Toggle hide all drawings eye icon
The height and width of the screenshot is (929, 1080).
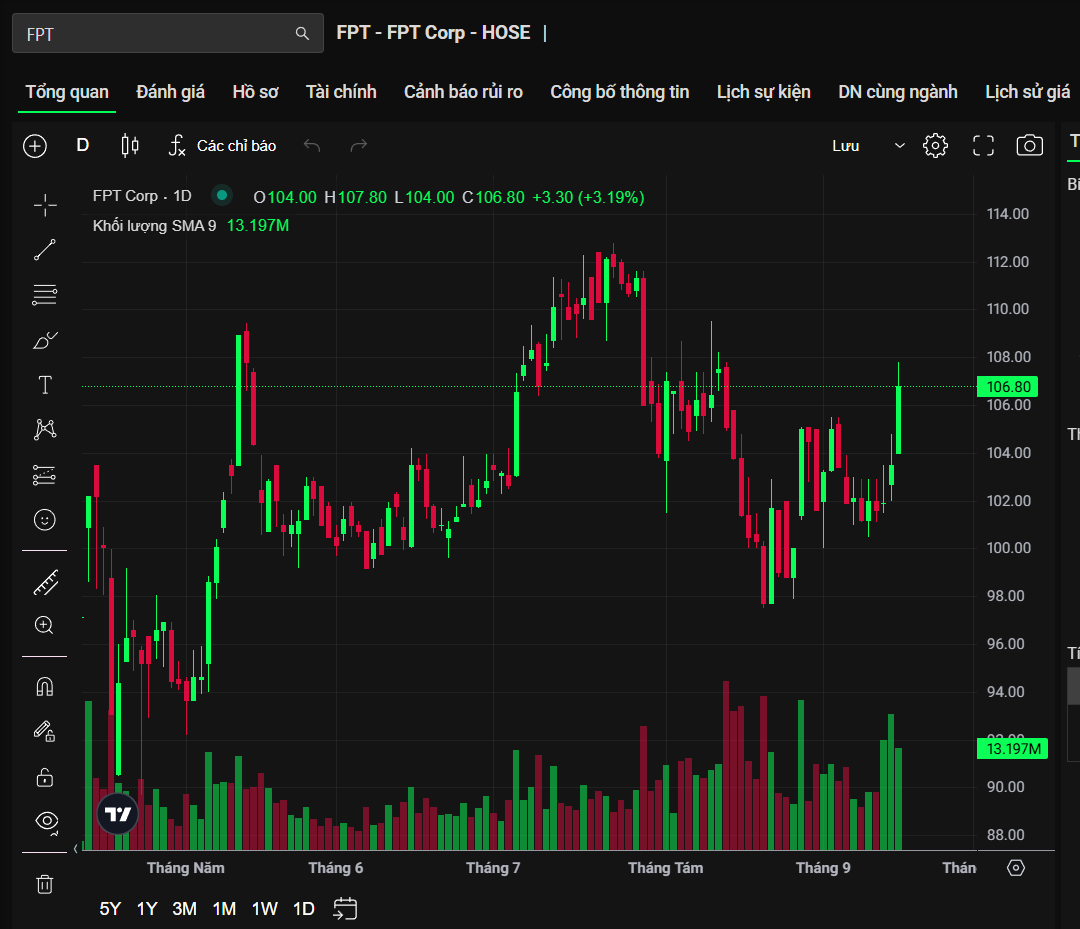[x=47, y=821]
